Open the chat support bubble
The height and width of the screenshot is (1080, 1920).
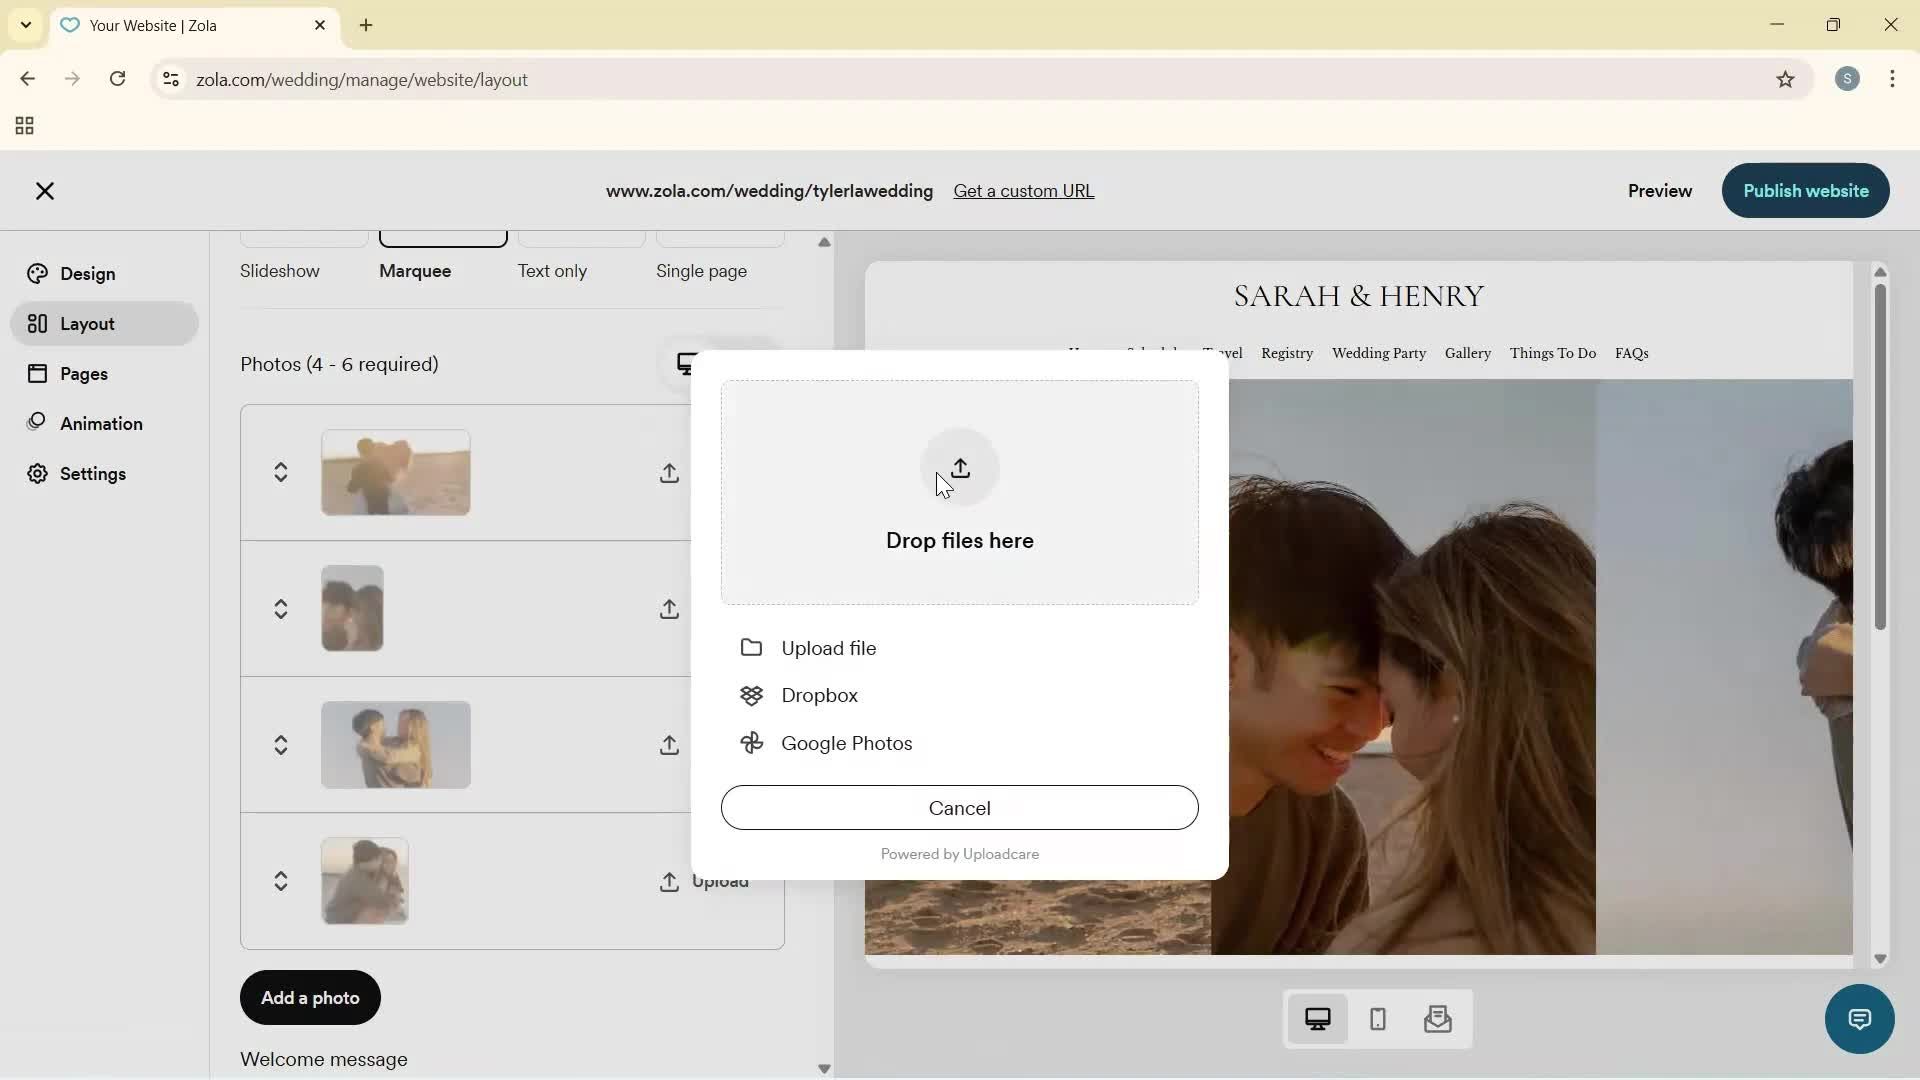1858,1019
